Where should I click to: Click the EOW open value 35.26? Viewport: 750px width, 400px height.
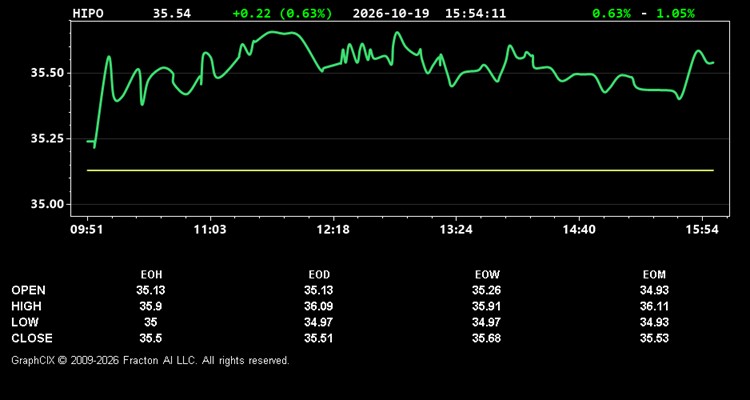(486, 290)
